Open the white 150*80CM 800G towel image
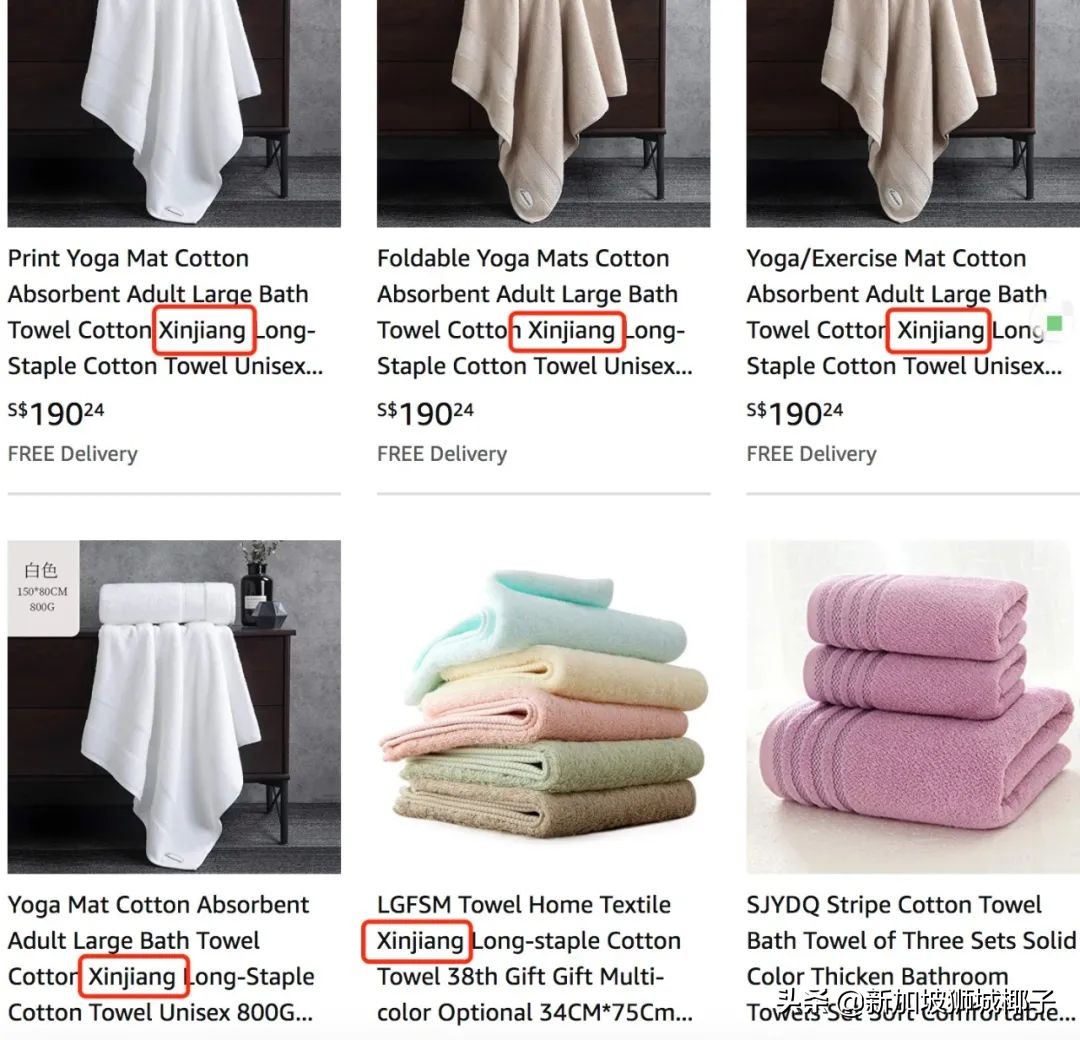 point(174,707)
